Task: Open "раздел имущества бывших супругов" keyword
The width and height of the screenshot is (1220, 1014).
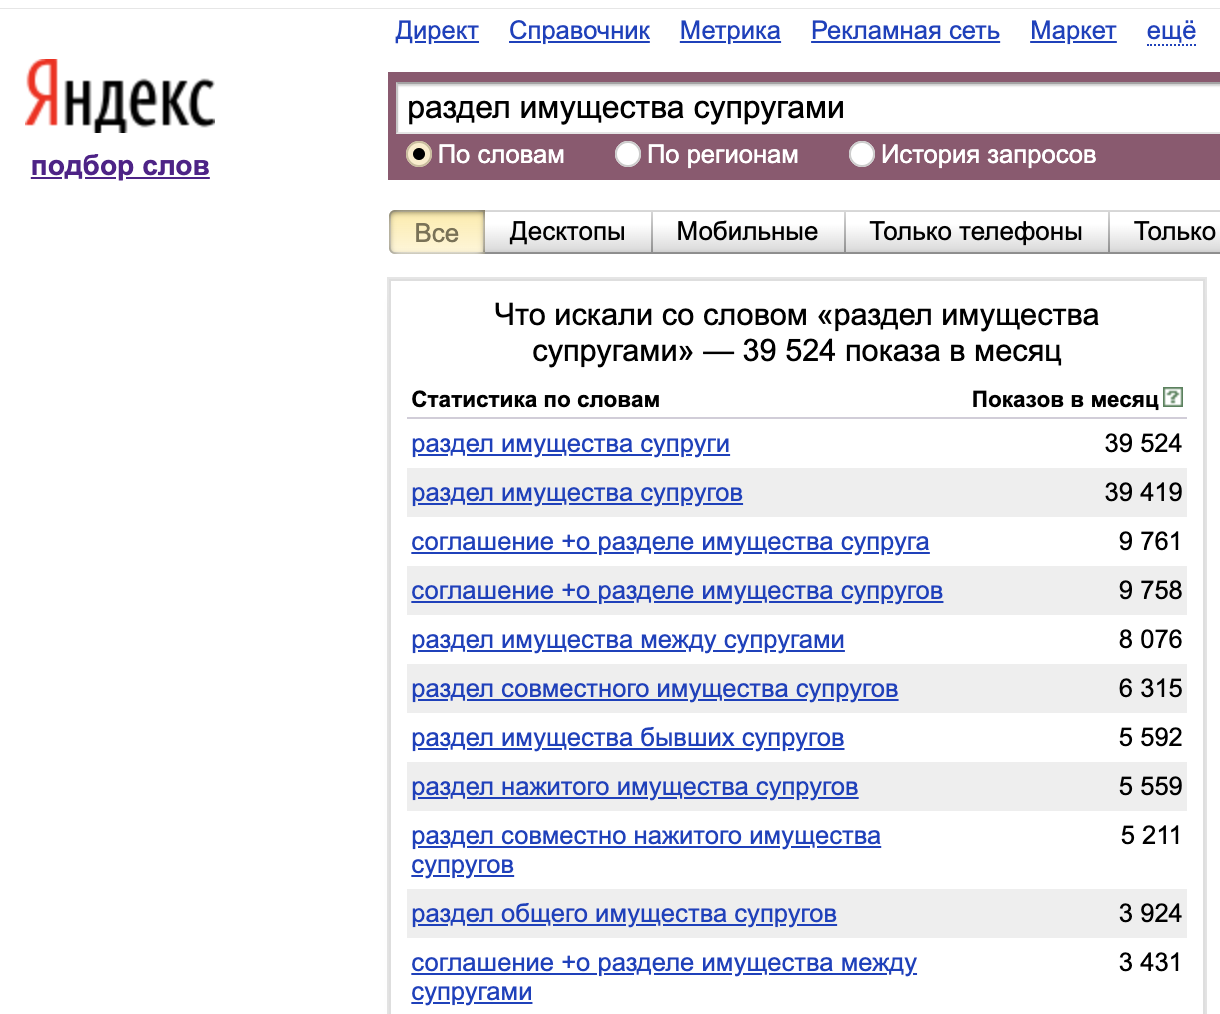Action: [628, 738]
